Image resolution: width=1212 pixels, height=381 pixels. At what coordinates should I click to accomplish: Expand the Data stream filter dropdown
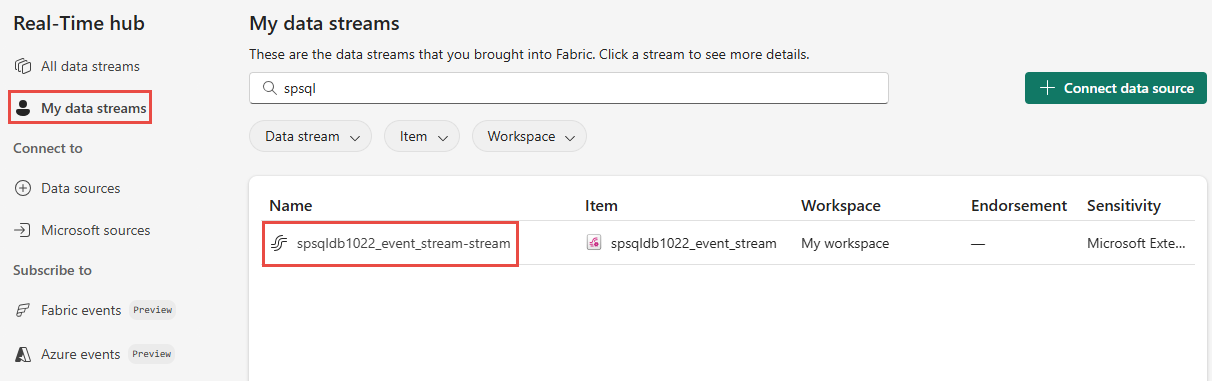pos(310,136)
